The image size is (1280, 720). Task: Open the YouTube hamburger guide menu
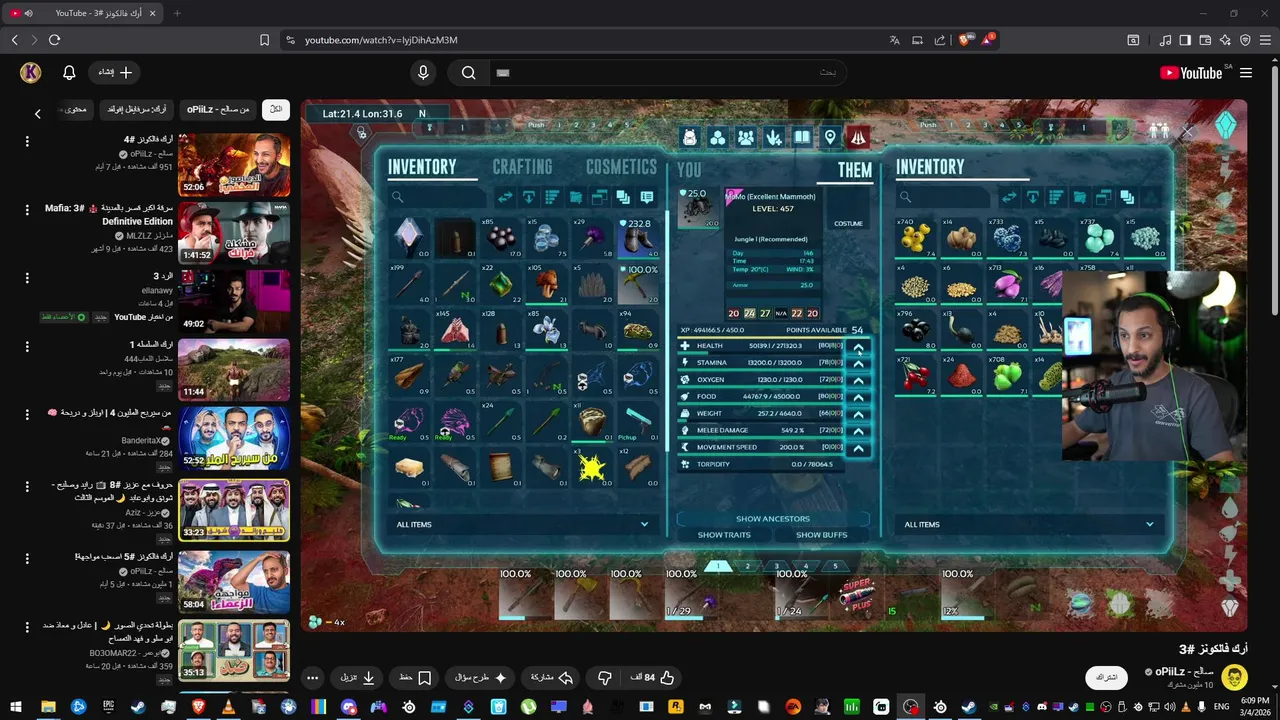(x=1246, y=72)
